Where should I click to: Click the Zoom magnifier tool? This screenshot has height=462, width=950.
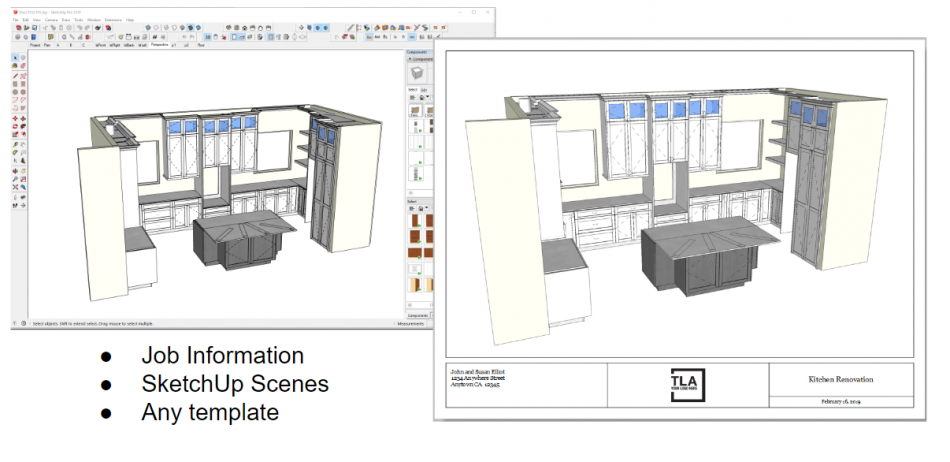click(15, 179)
